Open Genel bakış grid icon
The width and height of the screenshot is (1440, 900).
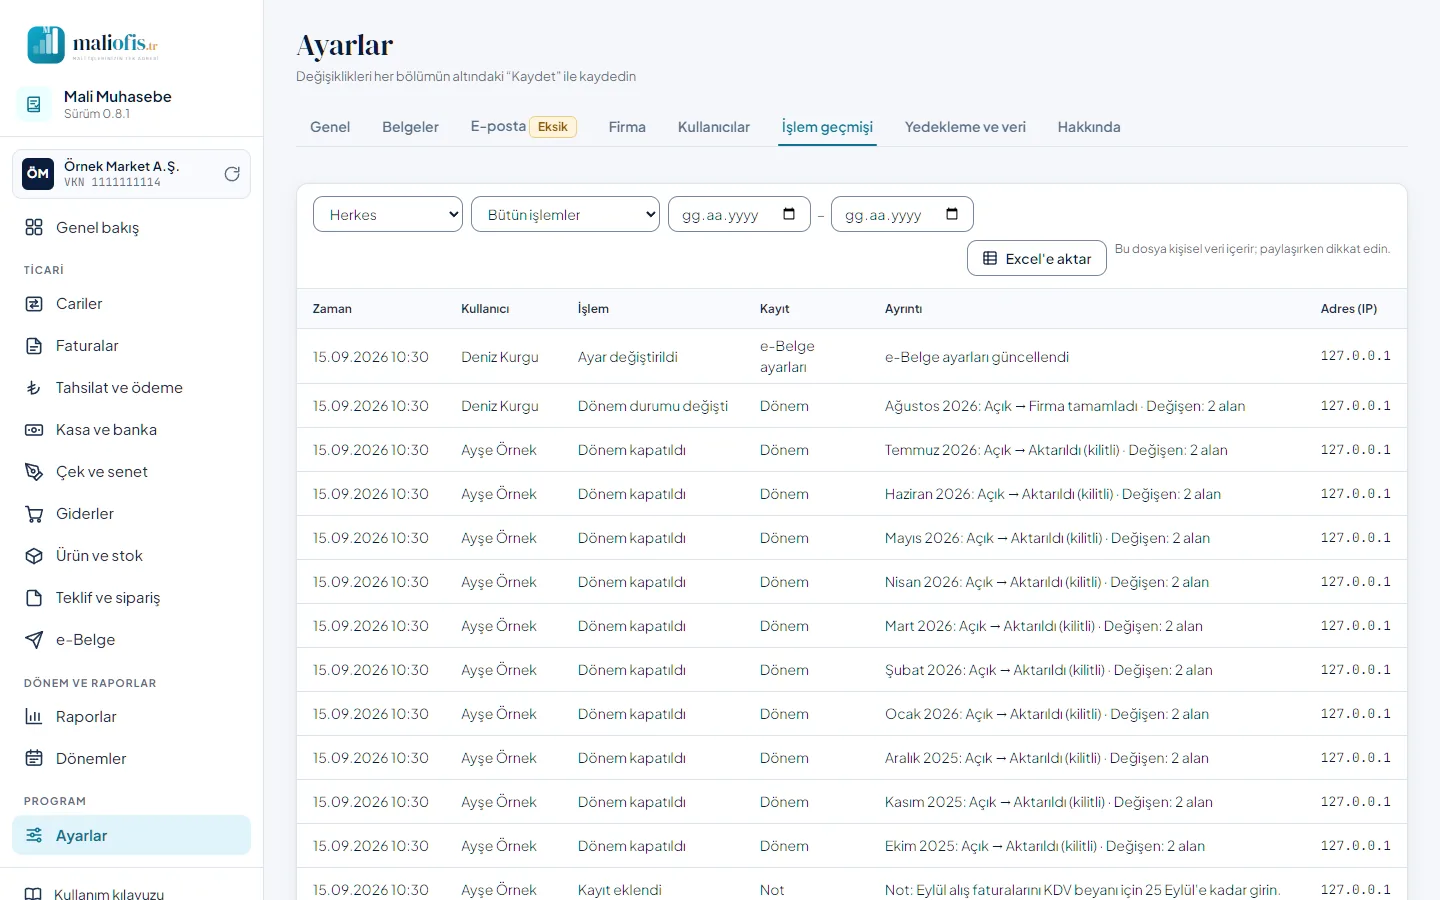34,228
